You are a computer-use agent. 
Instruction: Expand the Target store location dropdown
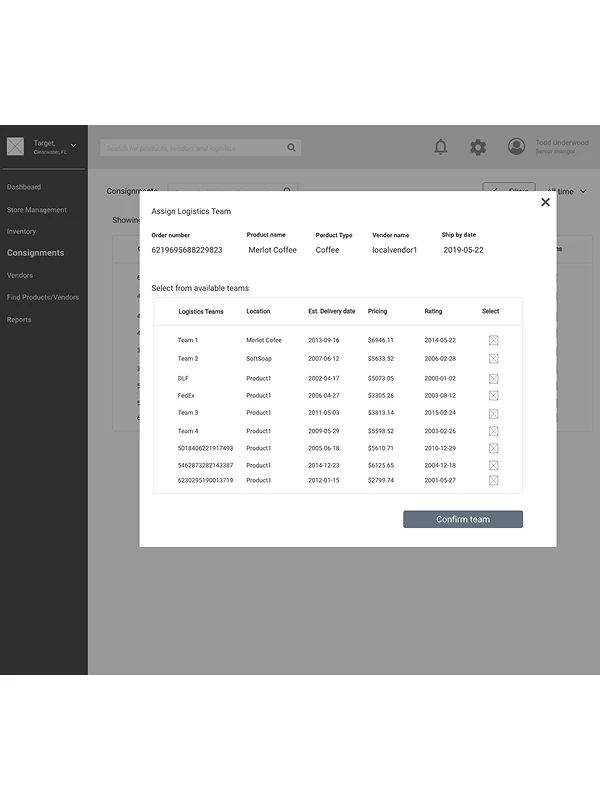coord(73,145)
